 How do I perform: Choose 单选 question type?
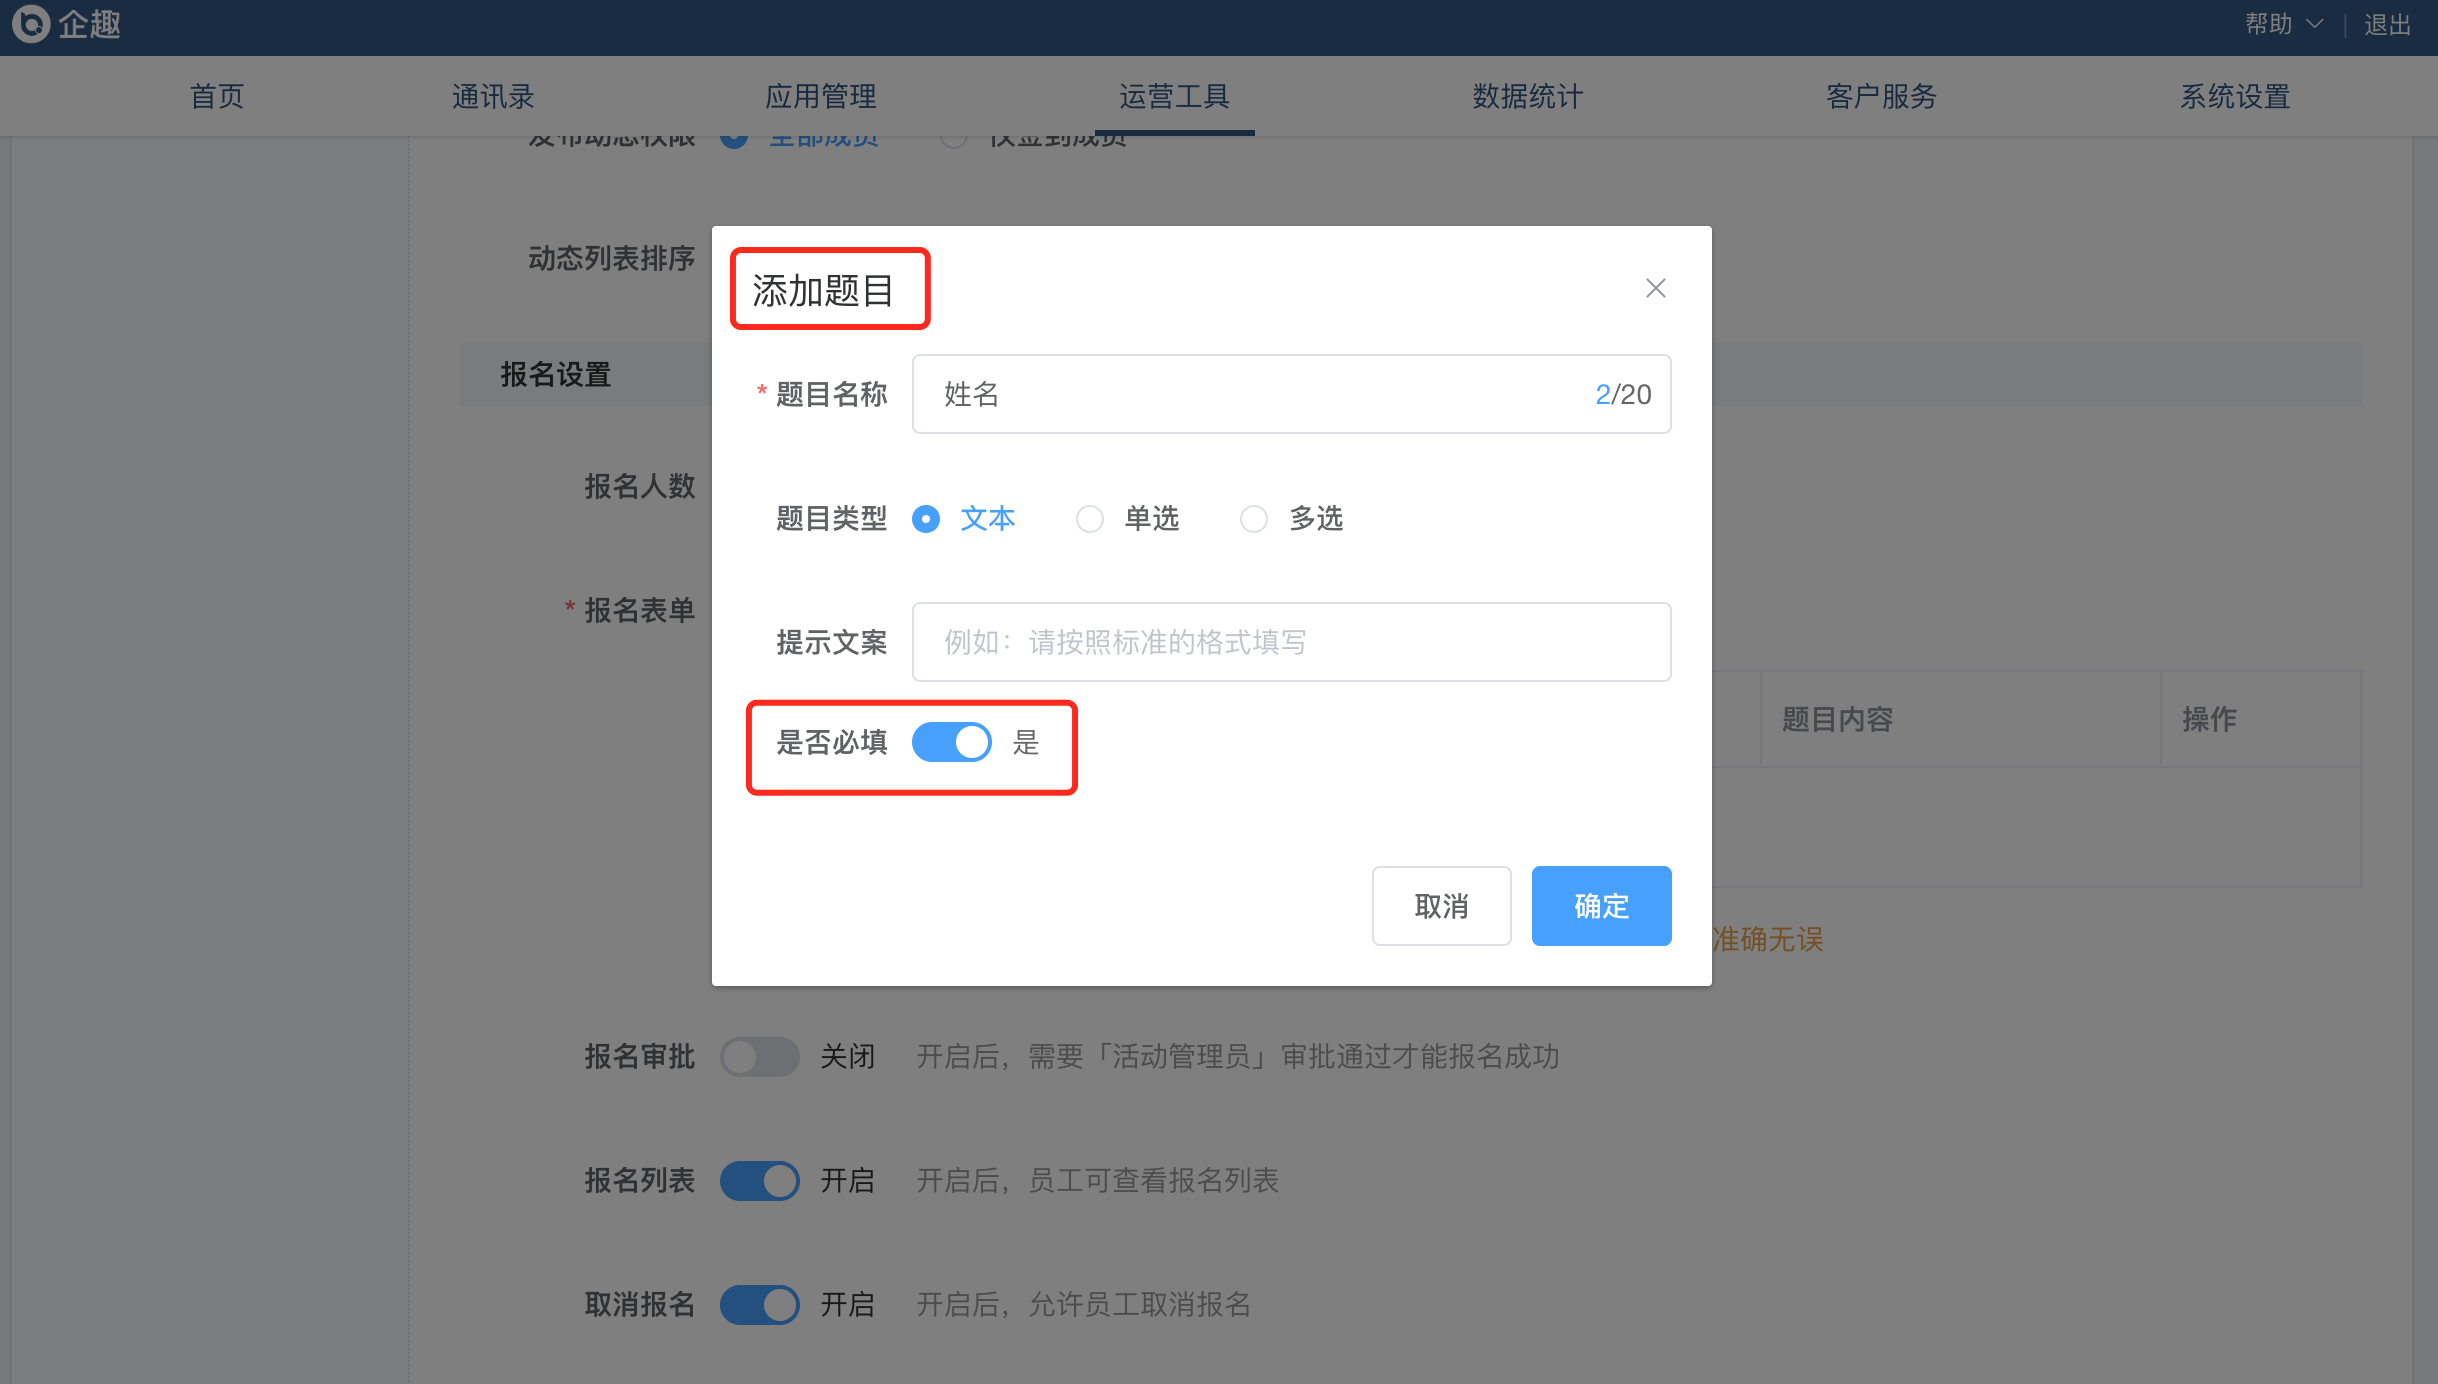coord(1090,519)
